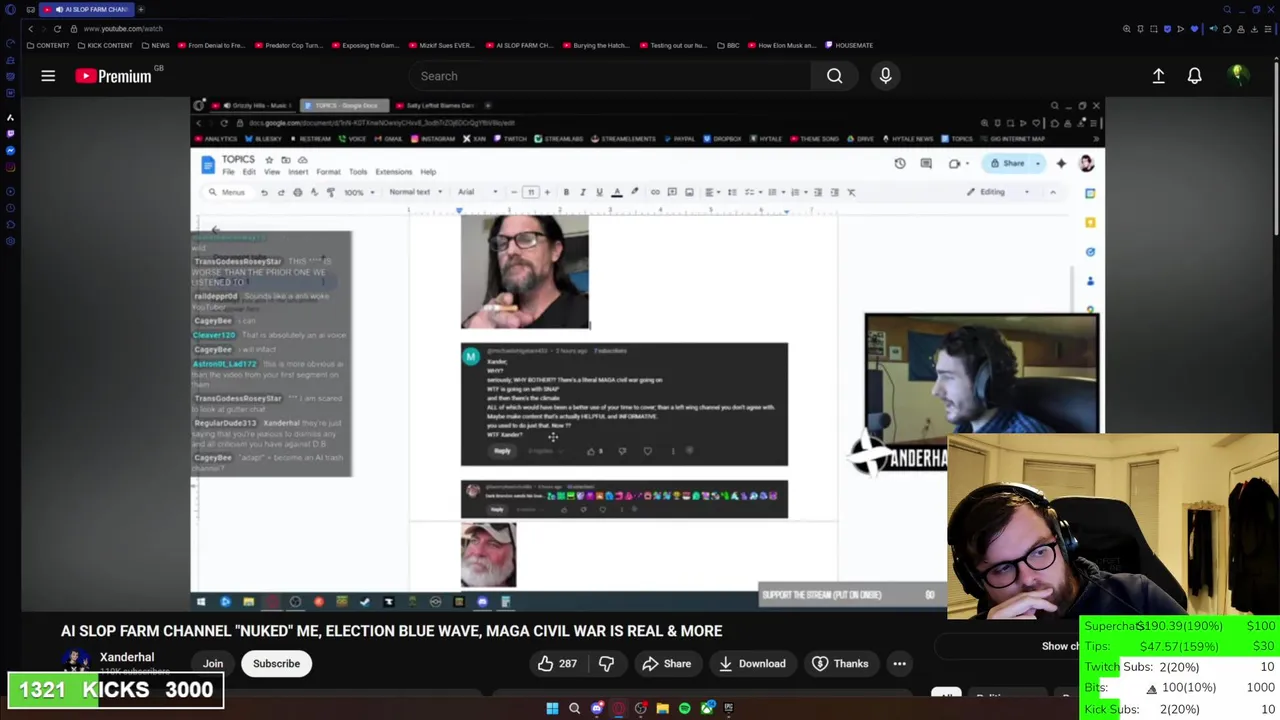Open Windows taskbar search
This screenshot has width=1280, height=720.
(x=574, y=708)
